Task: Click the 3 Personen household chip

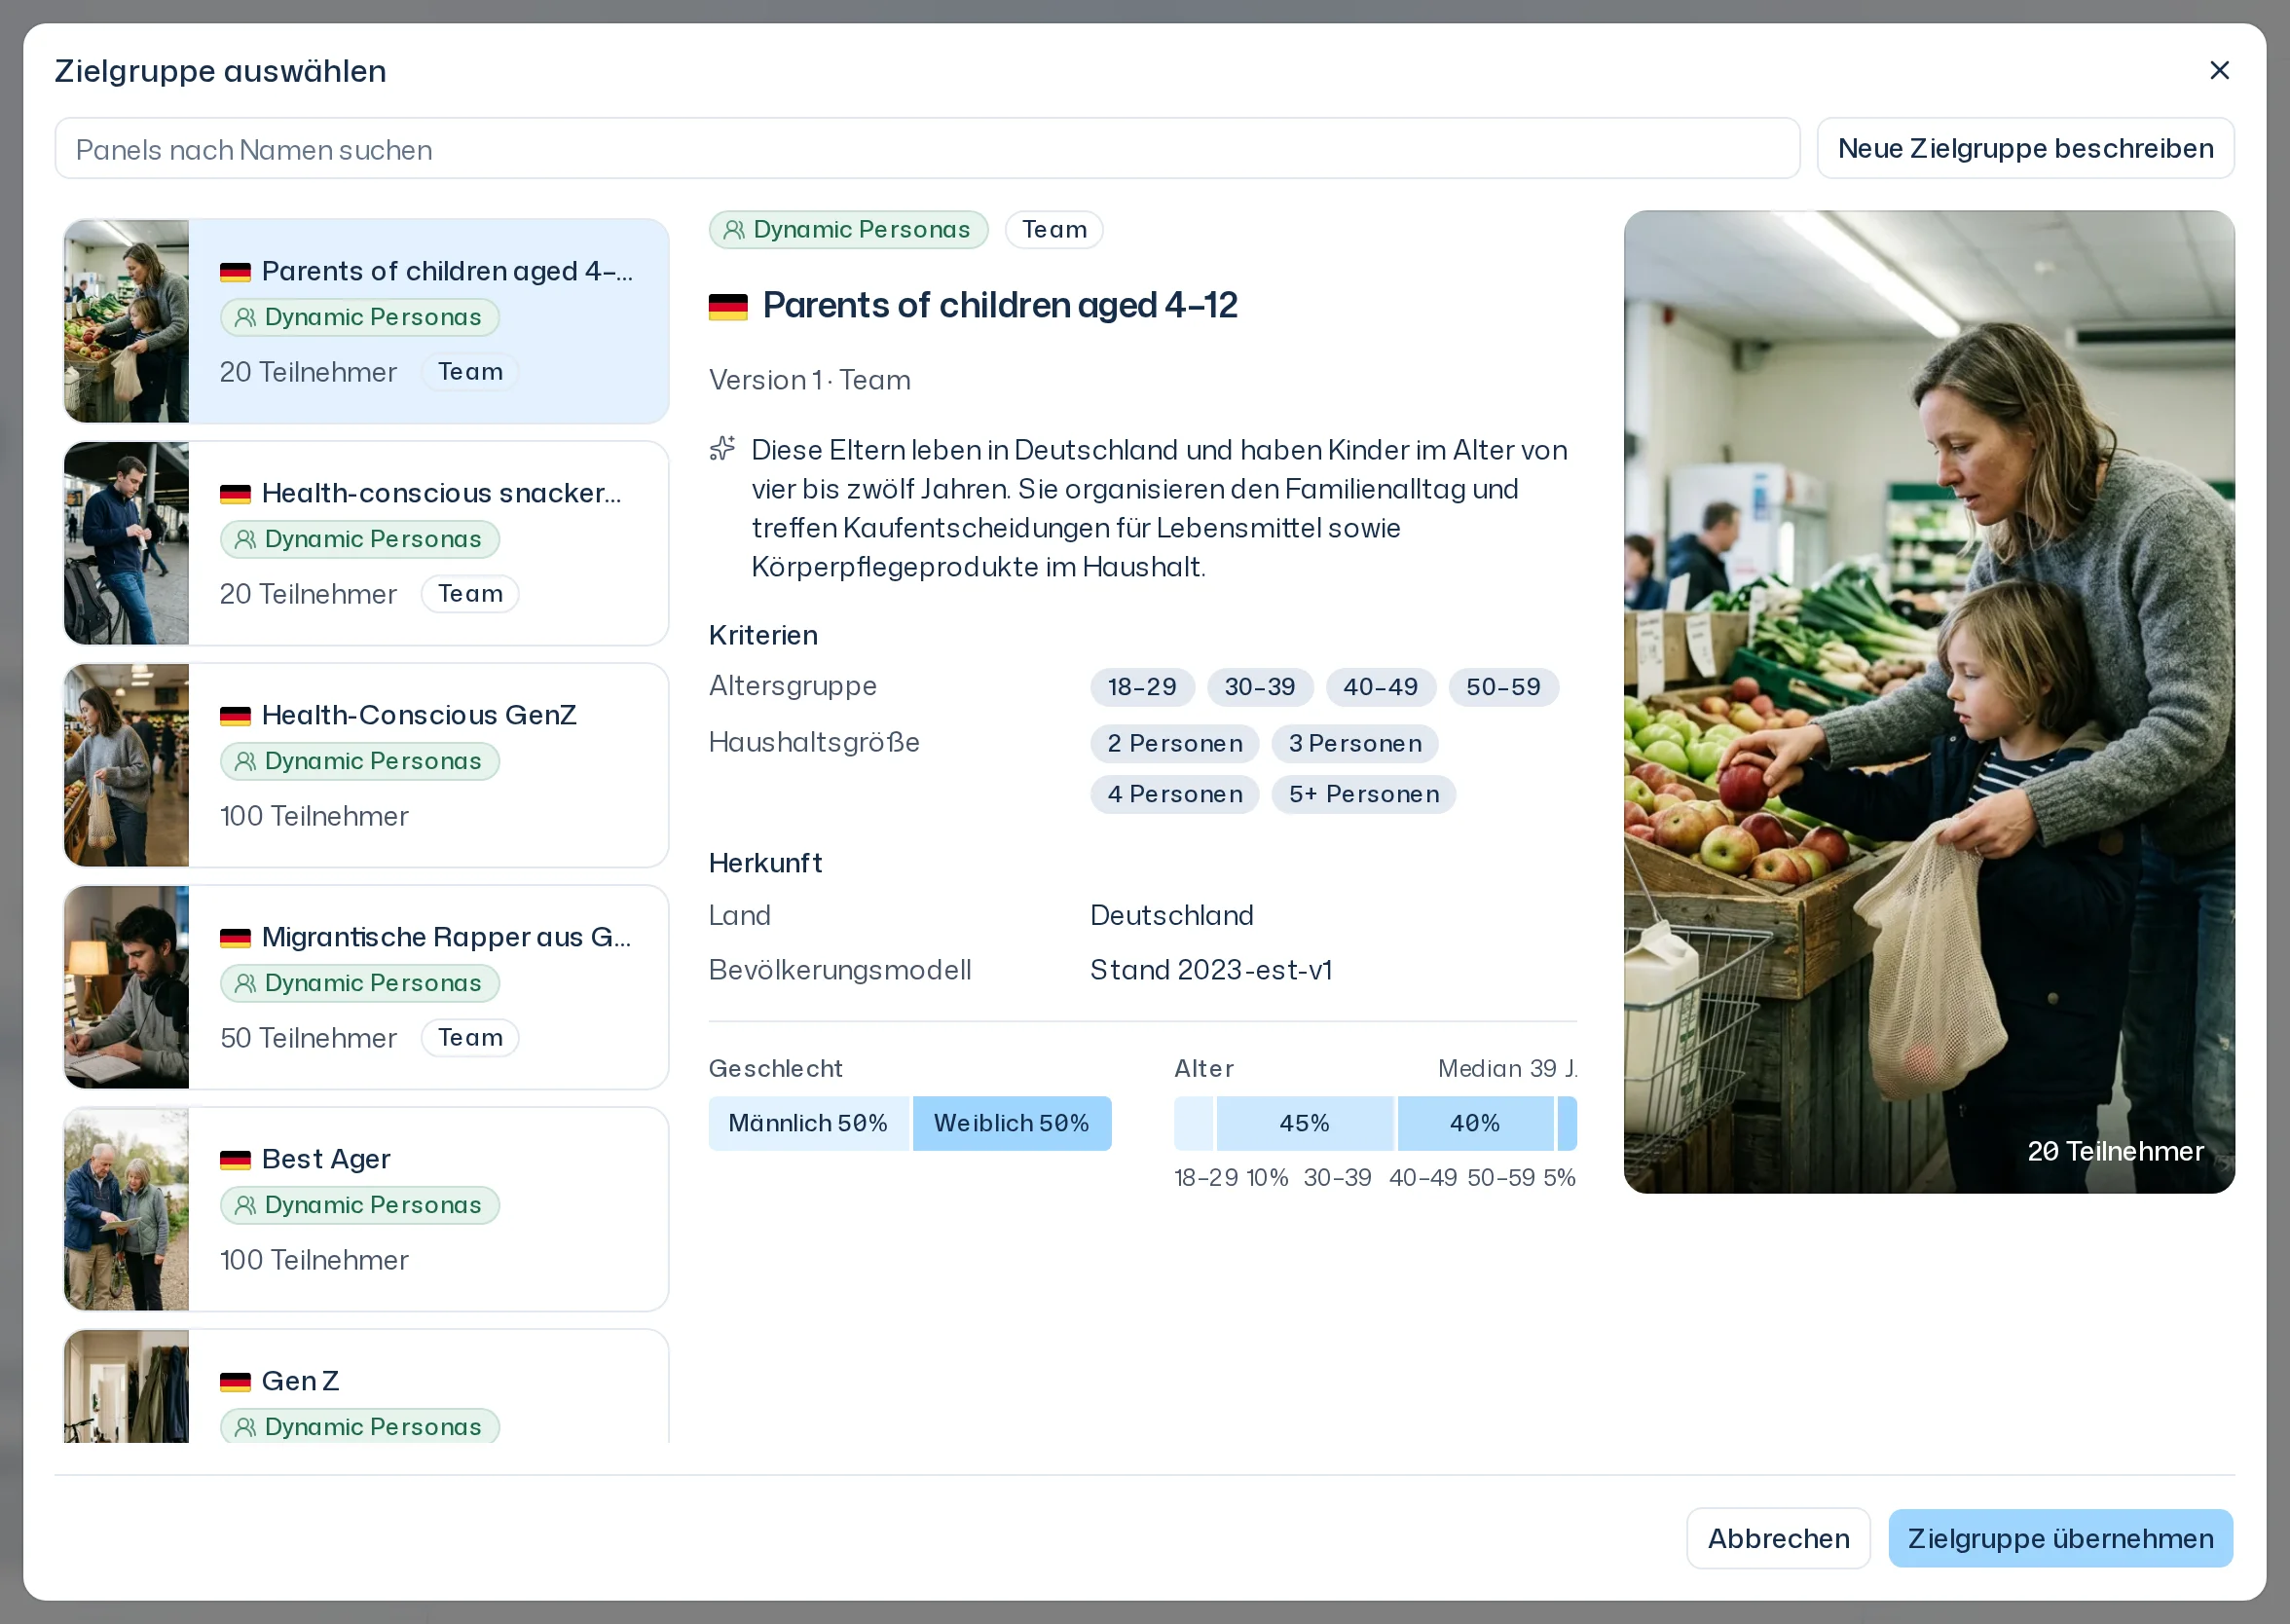Action: click(x=1355, y=743)
